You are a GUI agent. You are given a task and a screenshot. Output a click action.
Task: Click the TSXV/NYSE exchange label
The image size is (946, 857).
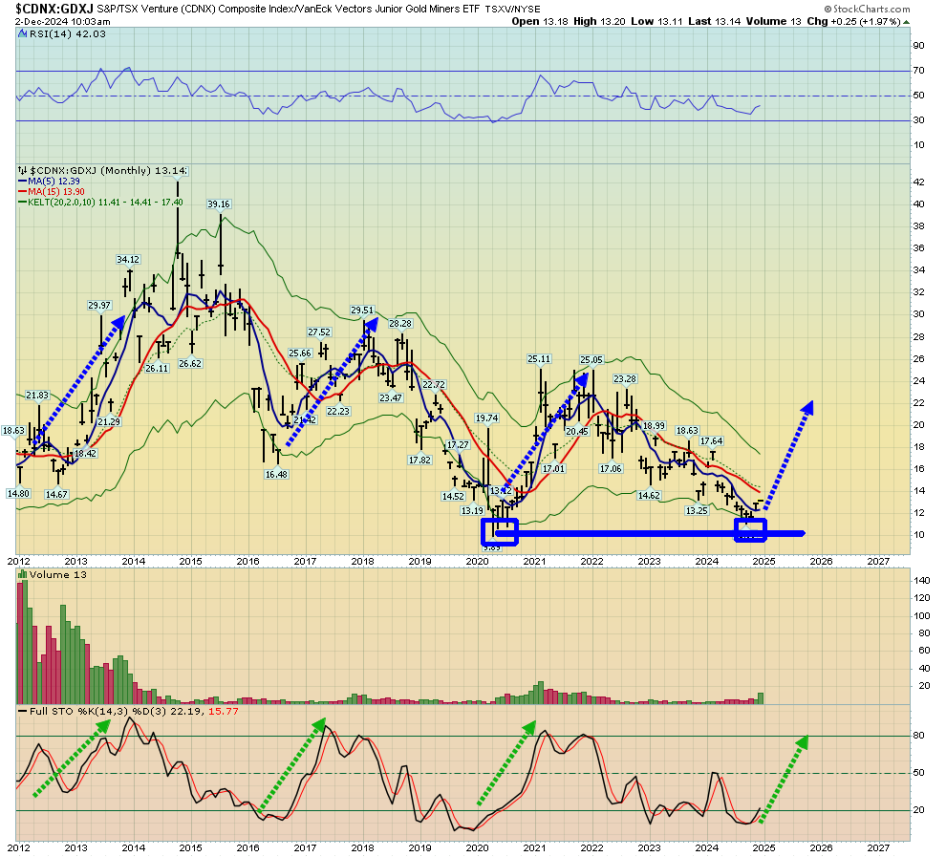tap(513, 10)
